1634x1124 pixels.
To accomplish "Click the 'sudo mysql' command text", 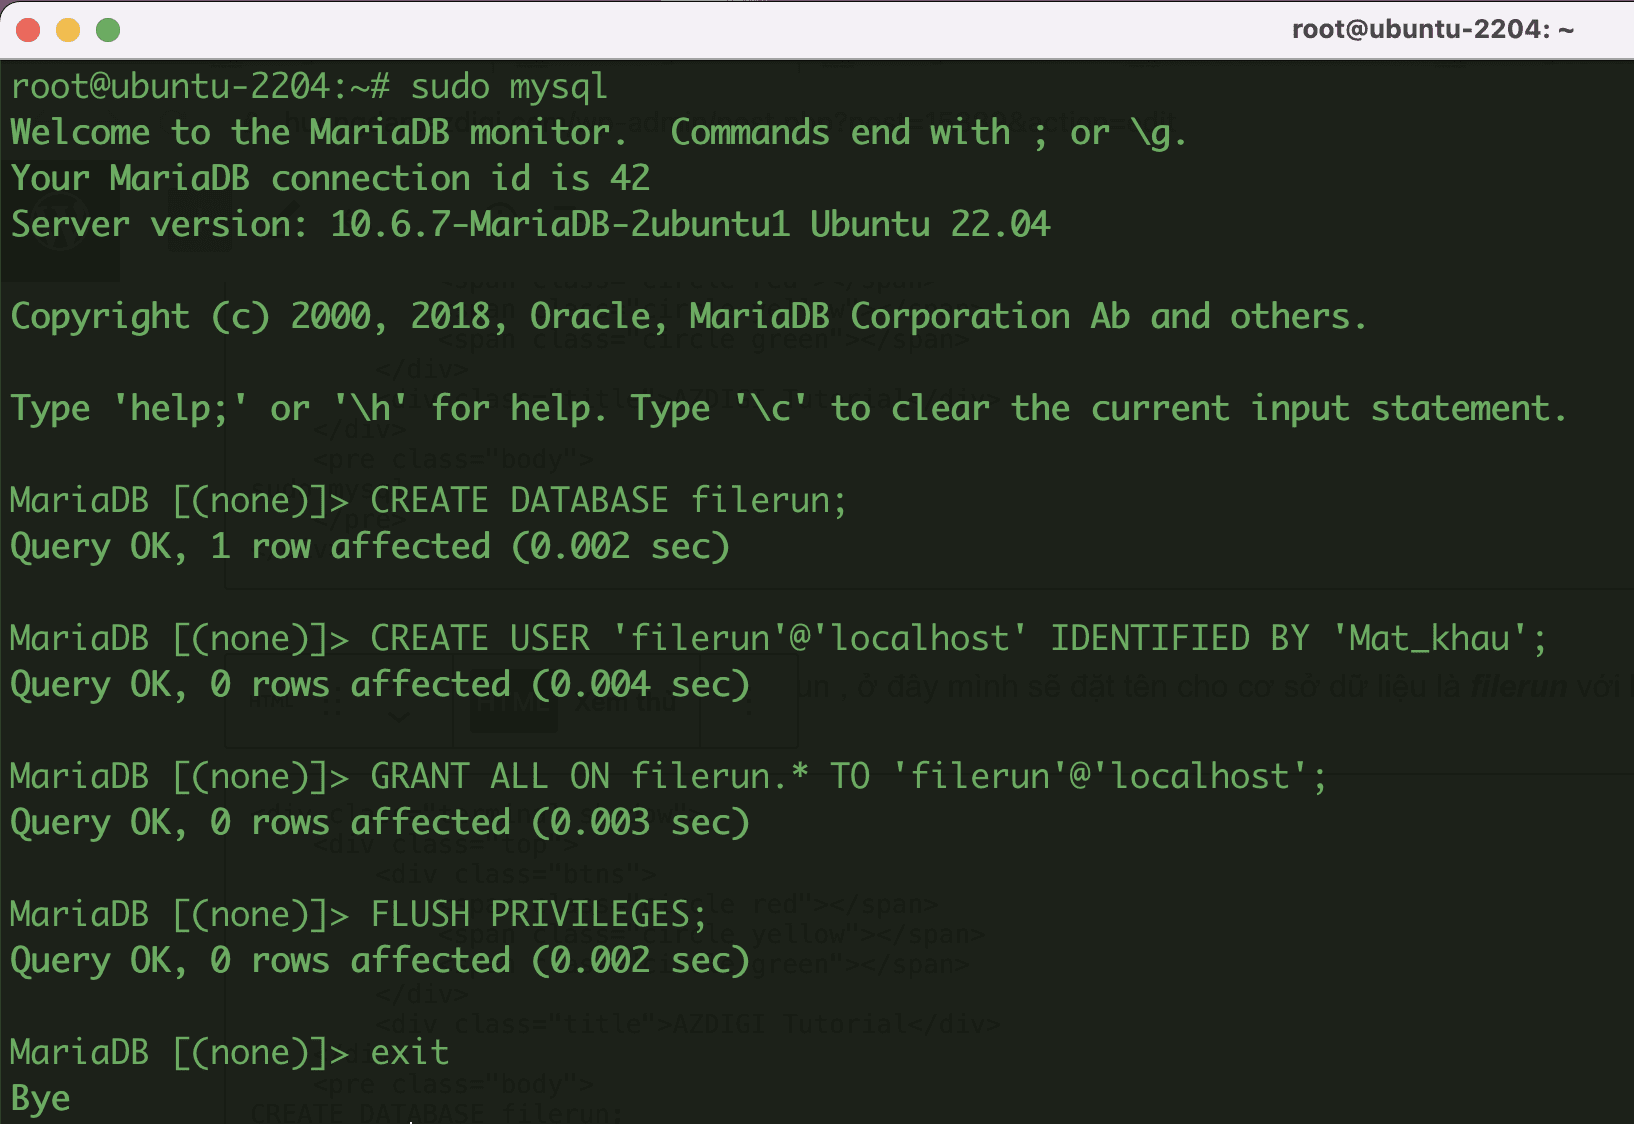I will (508, 87).
